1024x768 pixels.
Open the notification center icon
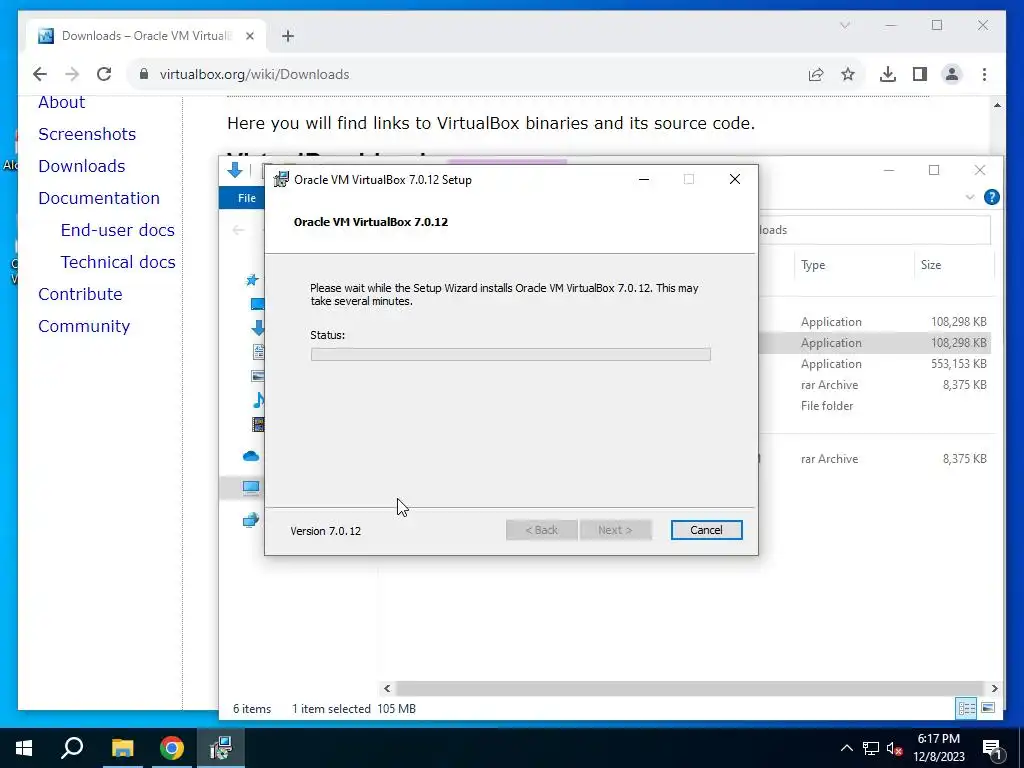(993, 748)
